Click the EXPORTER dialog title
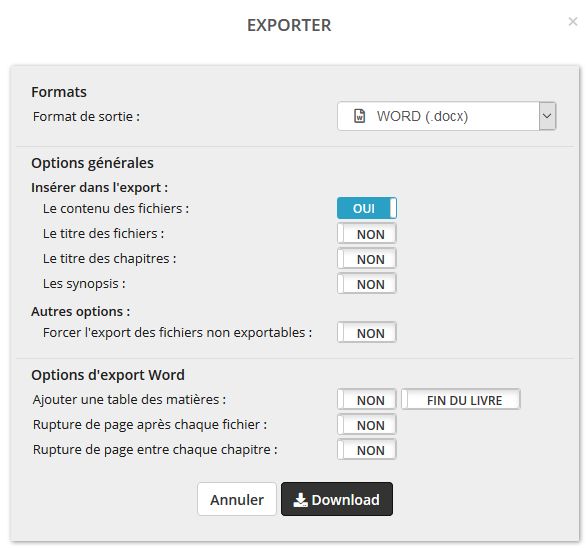This screenshot has height=548, width=588. (x=289, y=25)
